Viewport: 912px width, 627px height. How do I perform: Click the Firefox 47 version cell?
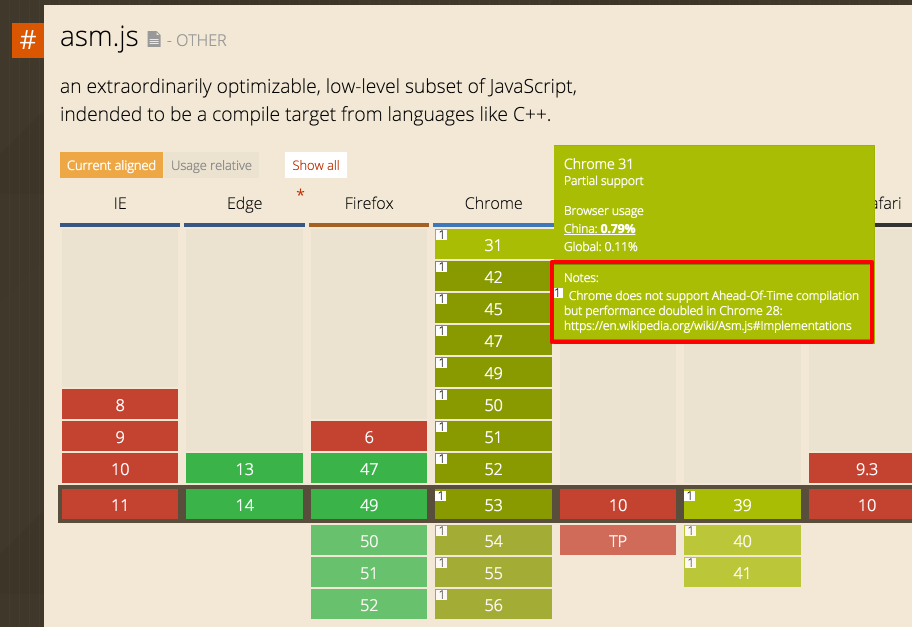pos(369,468)
